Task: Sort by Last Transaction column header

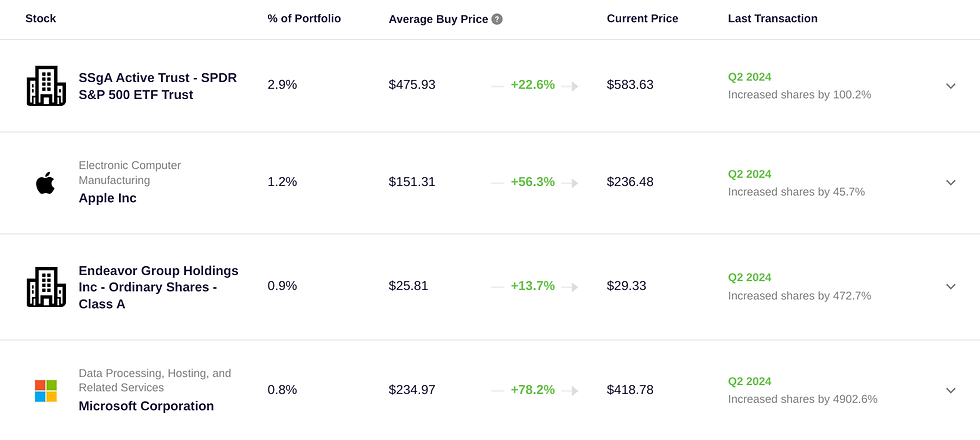Action: tap(772, 19)
